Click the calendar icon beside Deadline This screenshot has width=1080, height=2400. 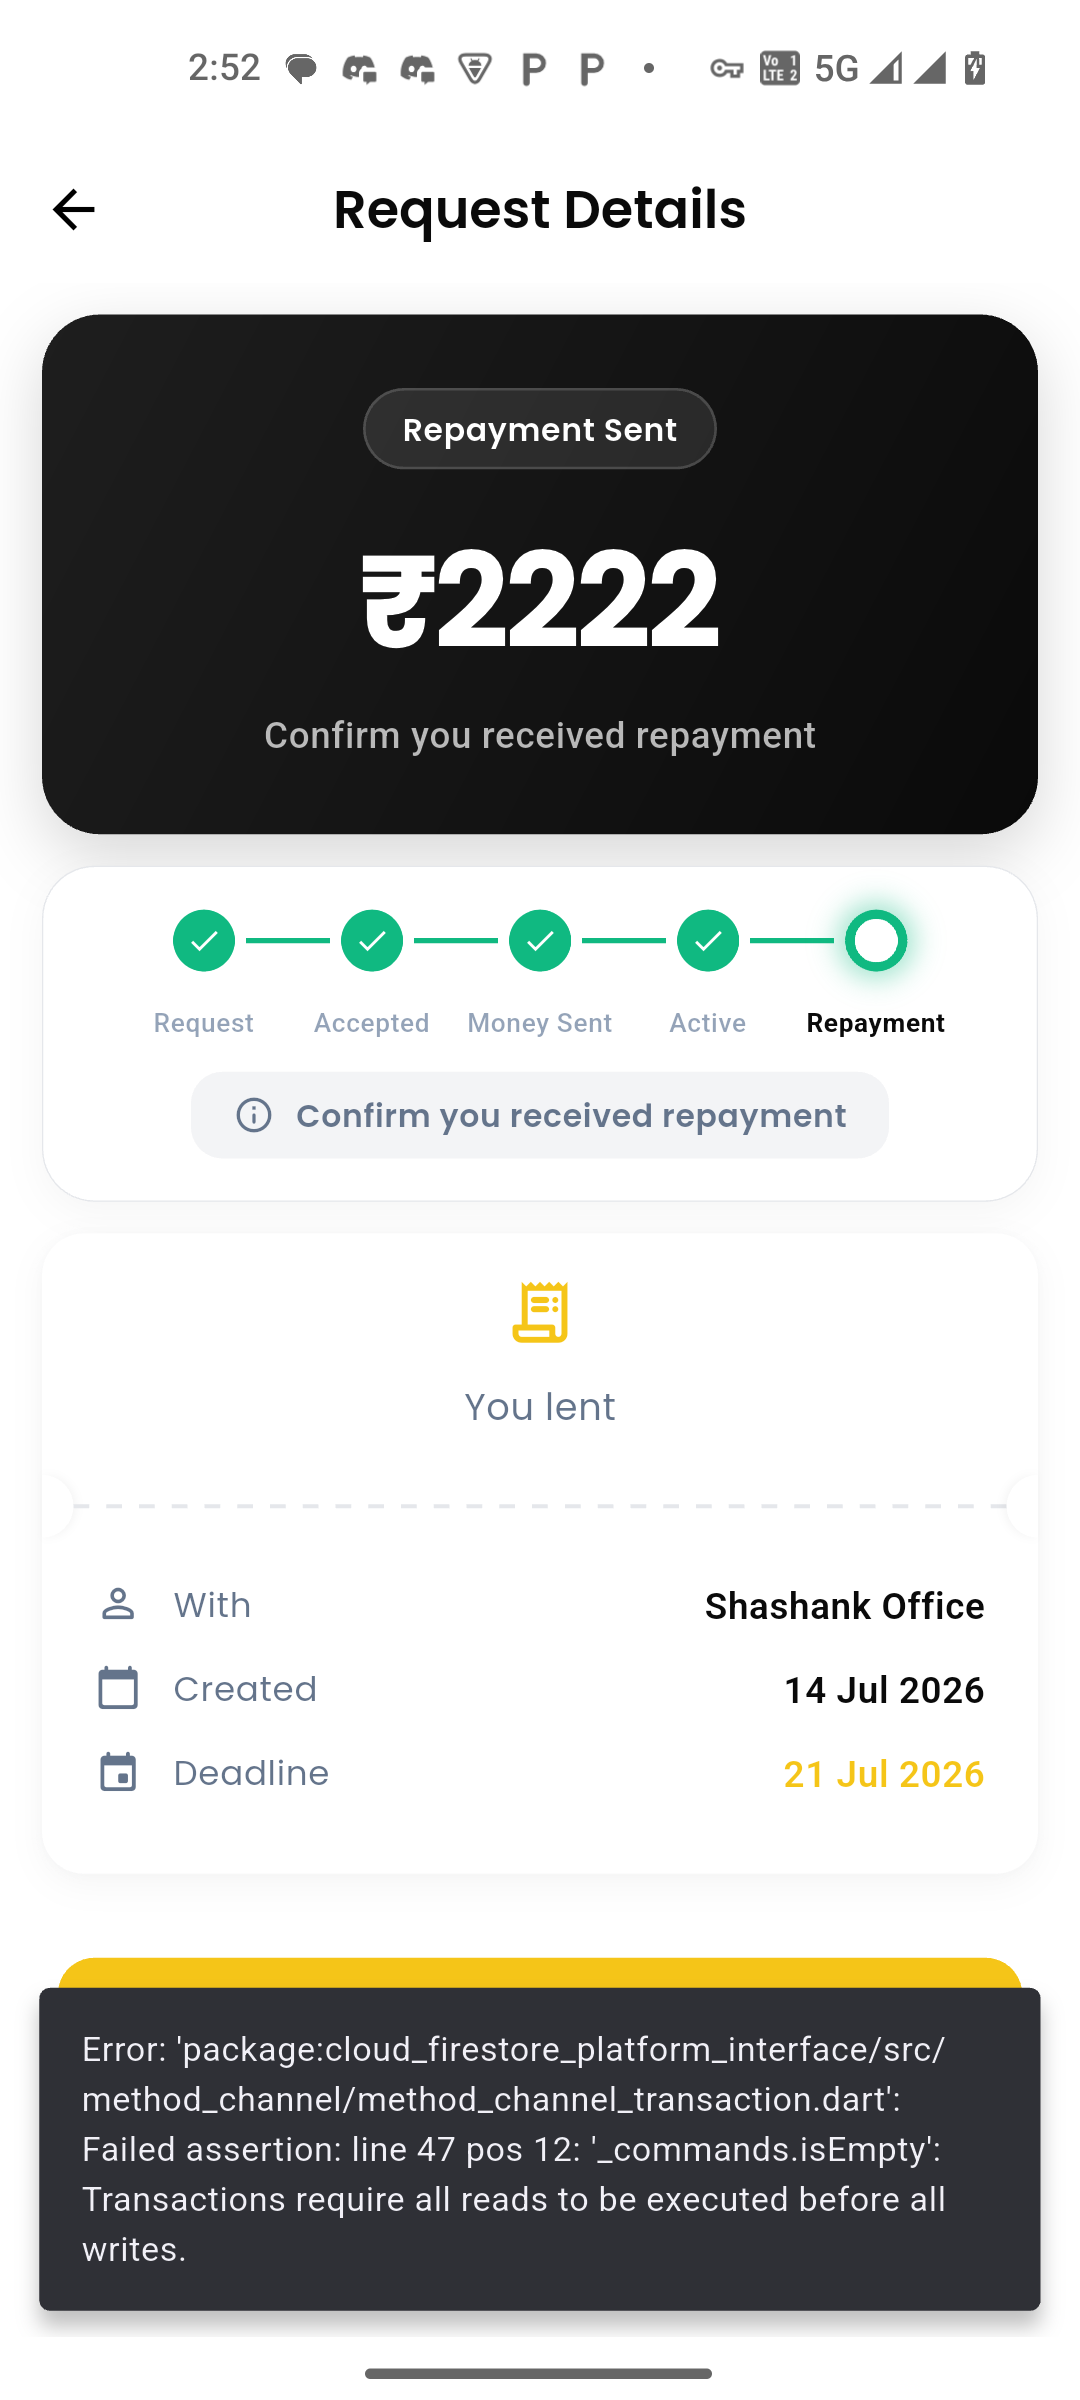tap(118, 1772)
